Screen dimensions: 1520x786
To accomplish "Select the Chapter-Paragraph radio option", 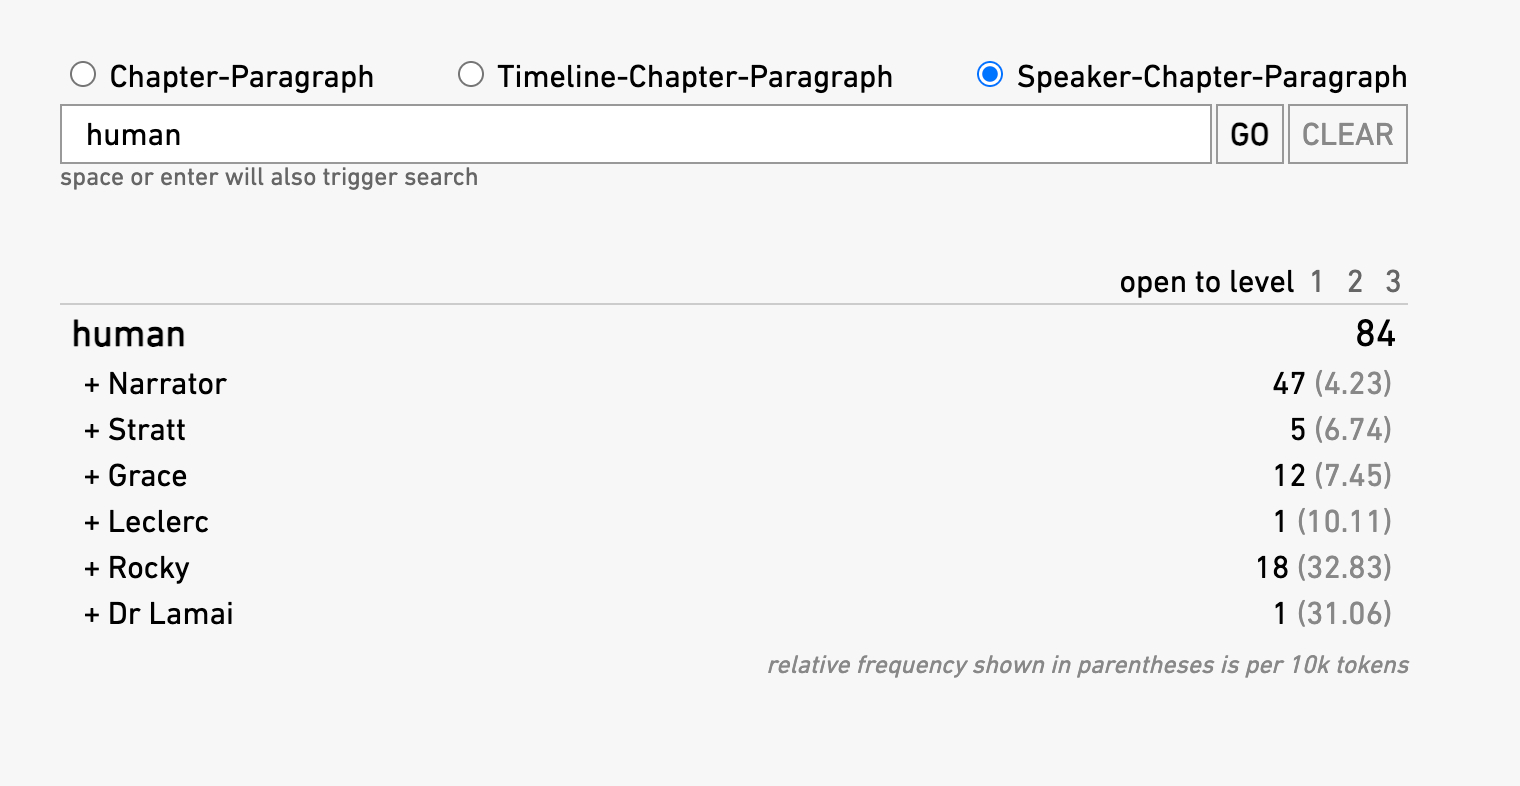I will [x=83, y=75].
